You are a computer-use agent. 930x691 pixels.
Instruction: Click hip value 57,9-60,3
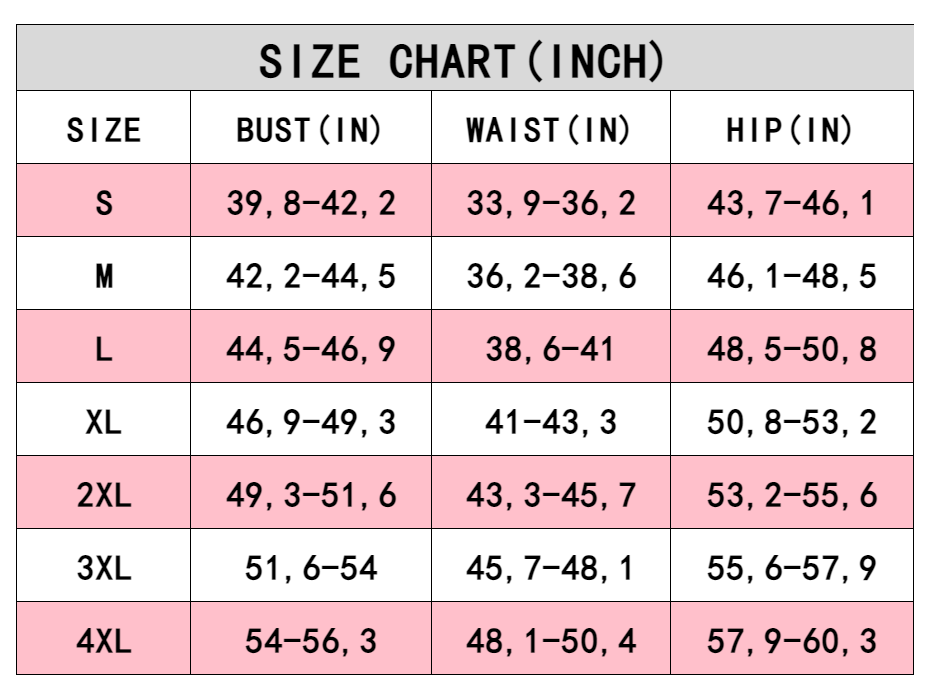click(x=791, y=641)
